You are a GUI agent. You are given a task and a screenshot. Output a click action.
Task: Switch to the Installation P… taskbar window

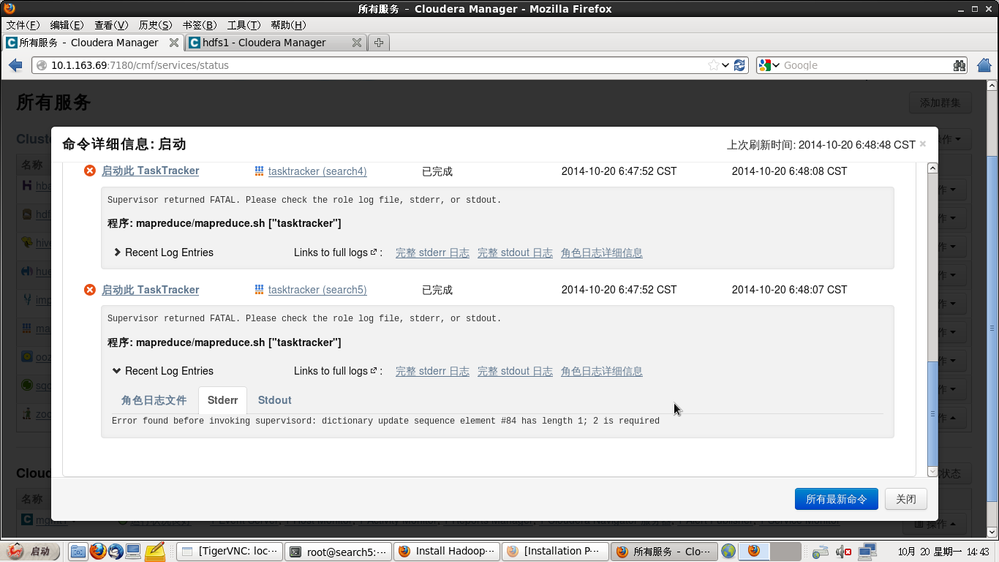(x=556, y=551)
